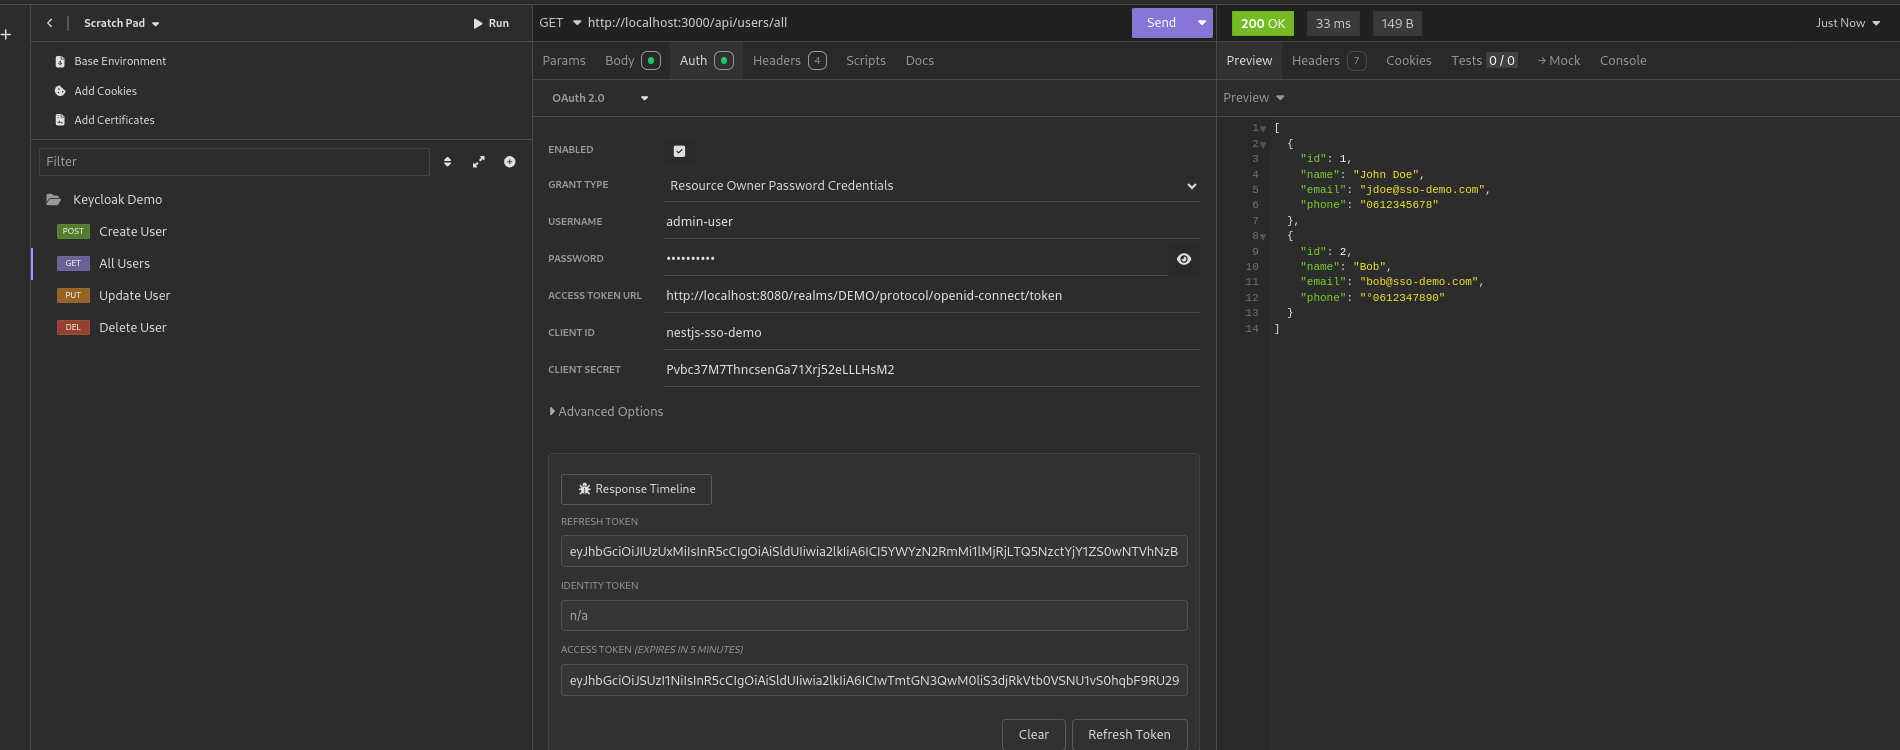Click the Access Token value field
This screenshot has height=750, width=1900.
874,680
